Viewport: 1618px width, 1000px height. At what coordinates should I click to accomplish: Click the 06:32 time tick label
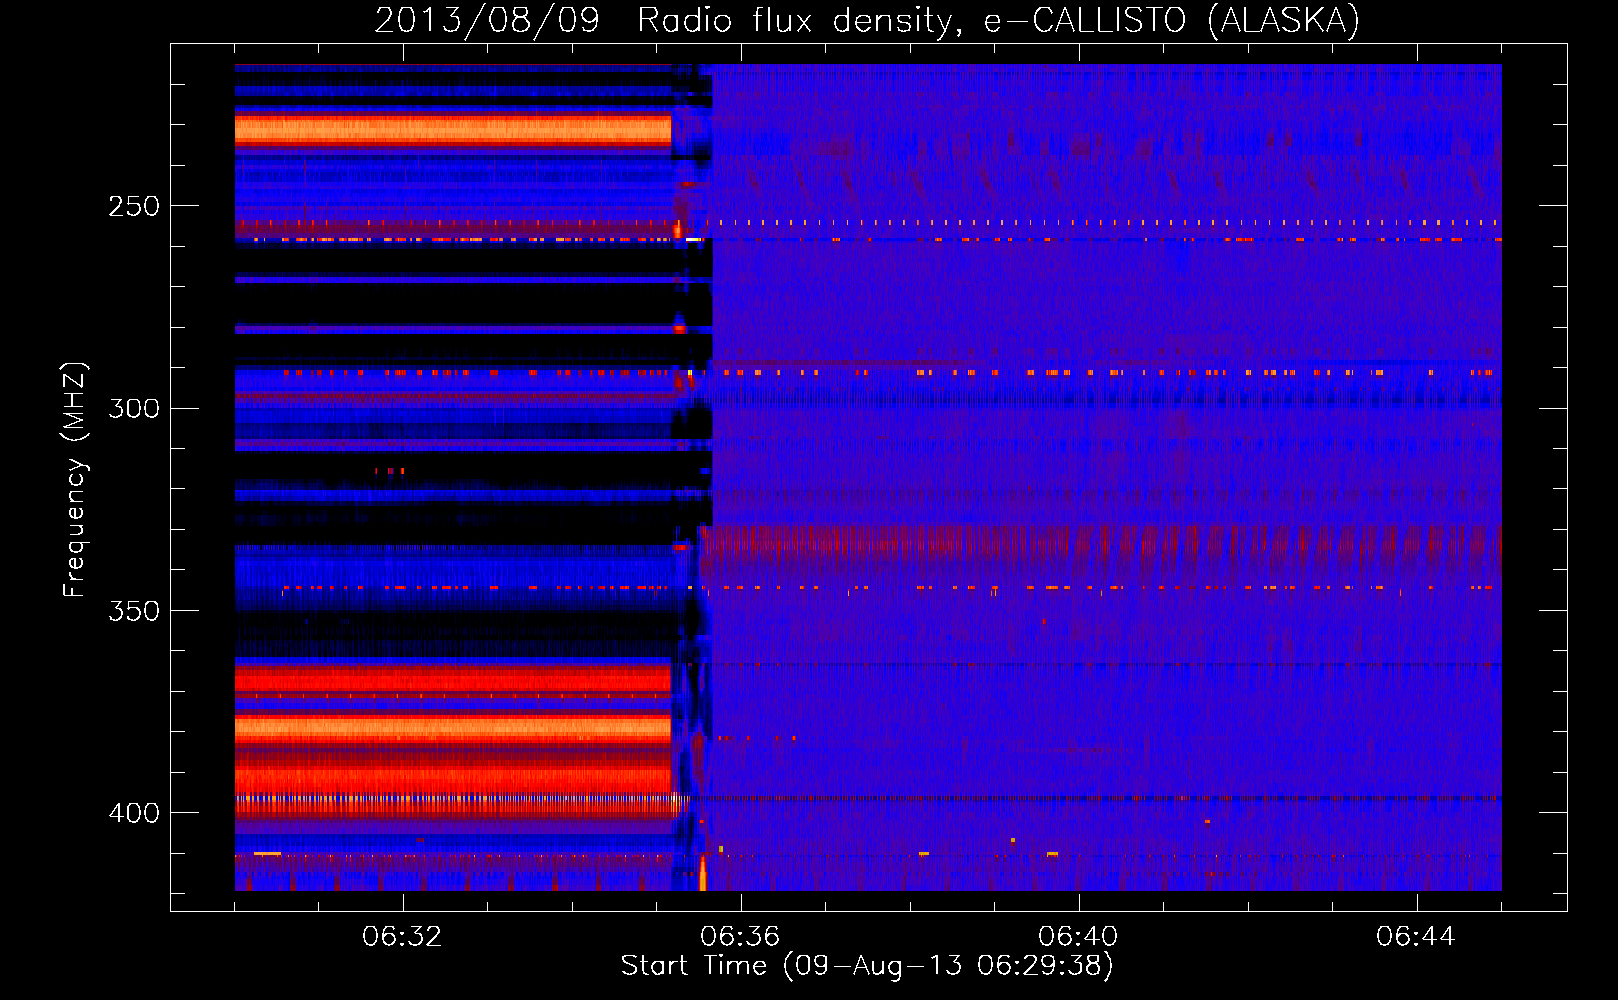402,937
